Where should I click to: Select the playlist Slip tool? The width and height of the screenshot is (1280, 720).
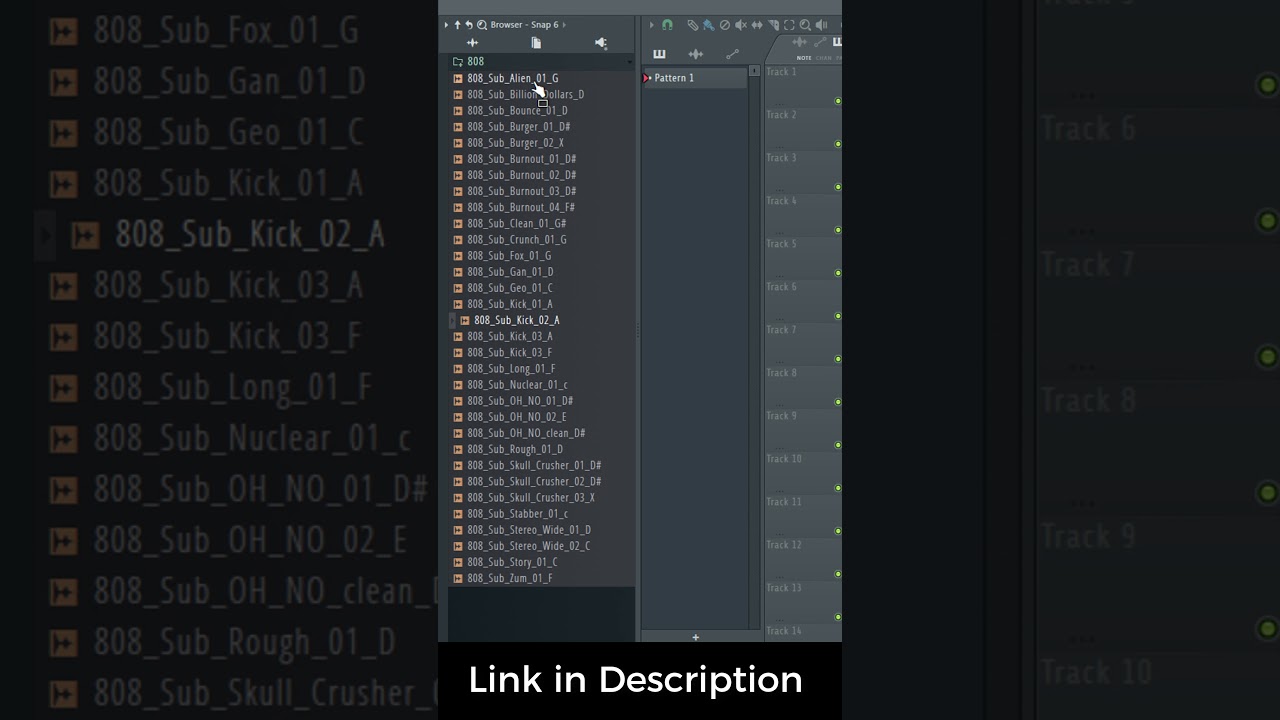[757, 25]
